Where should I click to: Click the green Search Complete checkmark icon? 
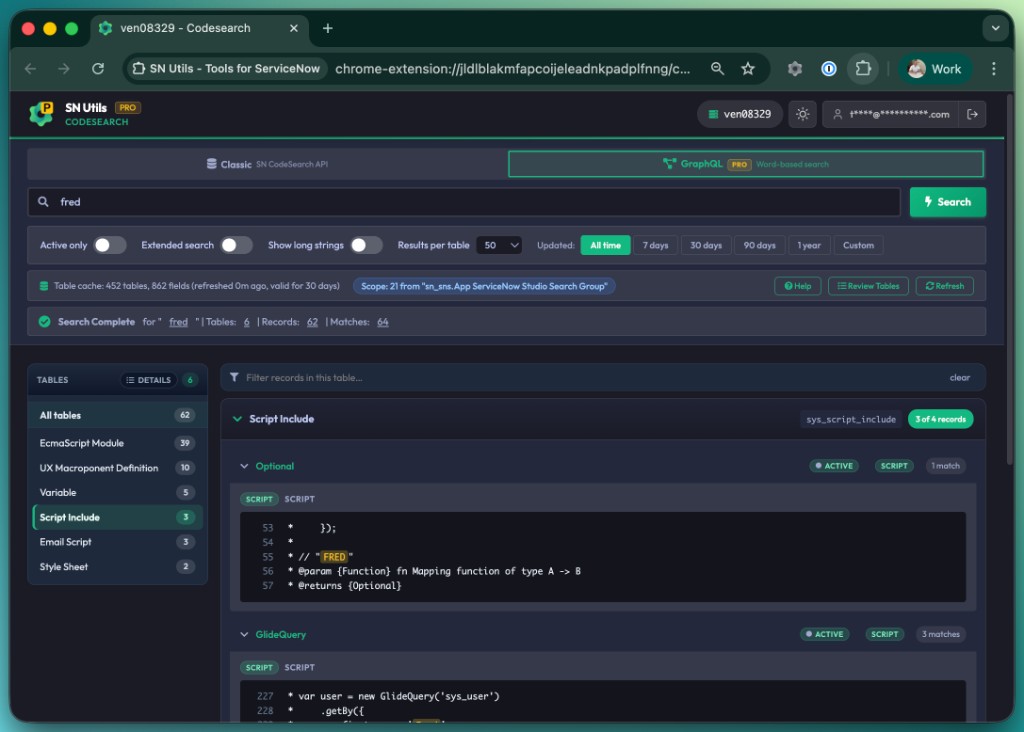coord(44,321)
